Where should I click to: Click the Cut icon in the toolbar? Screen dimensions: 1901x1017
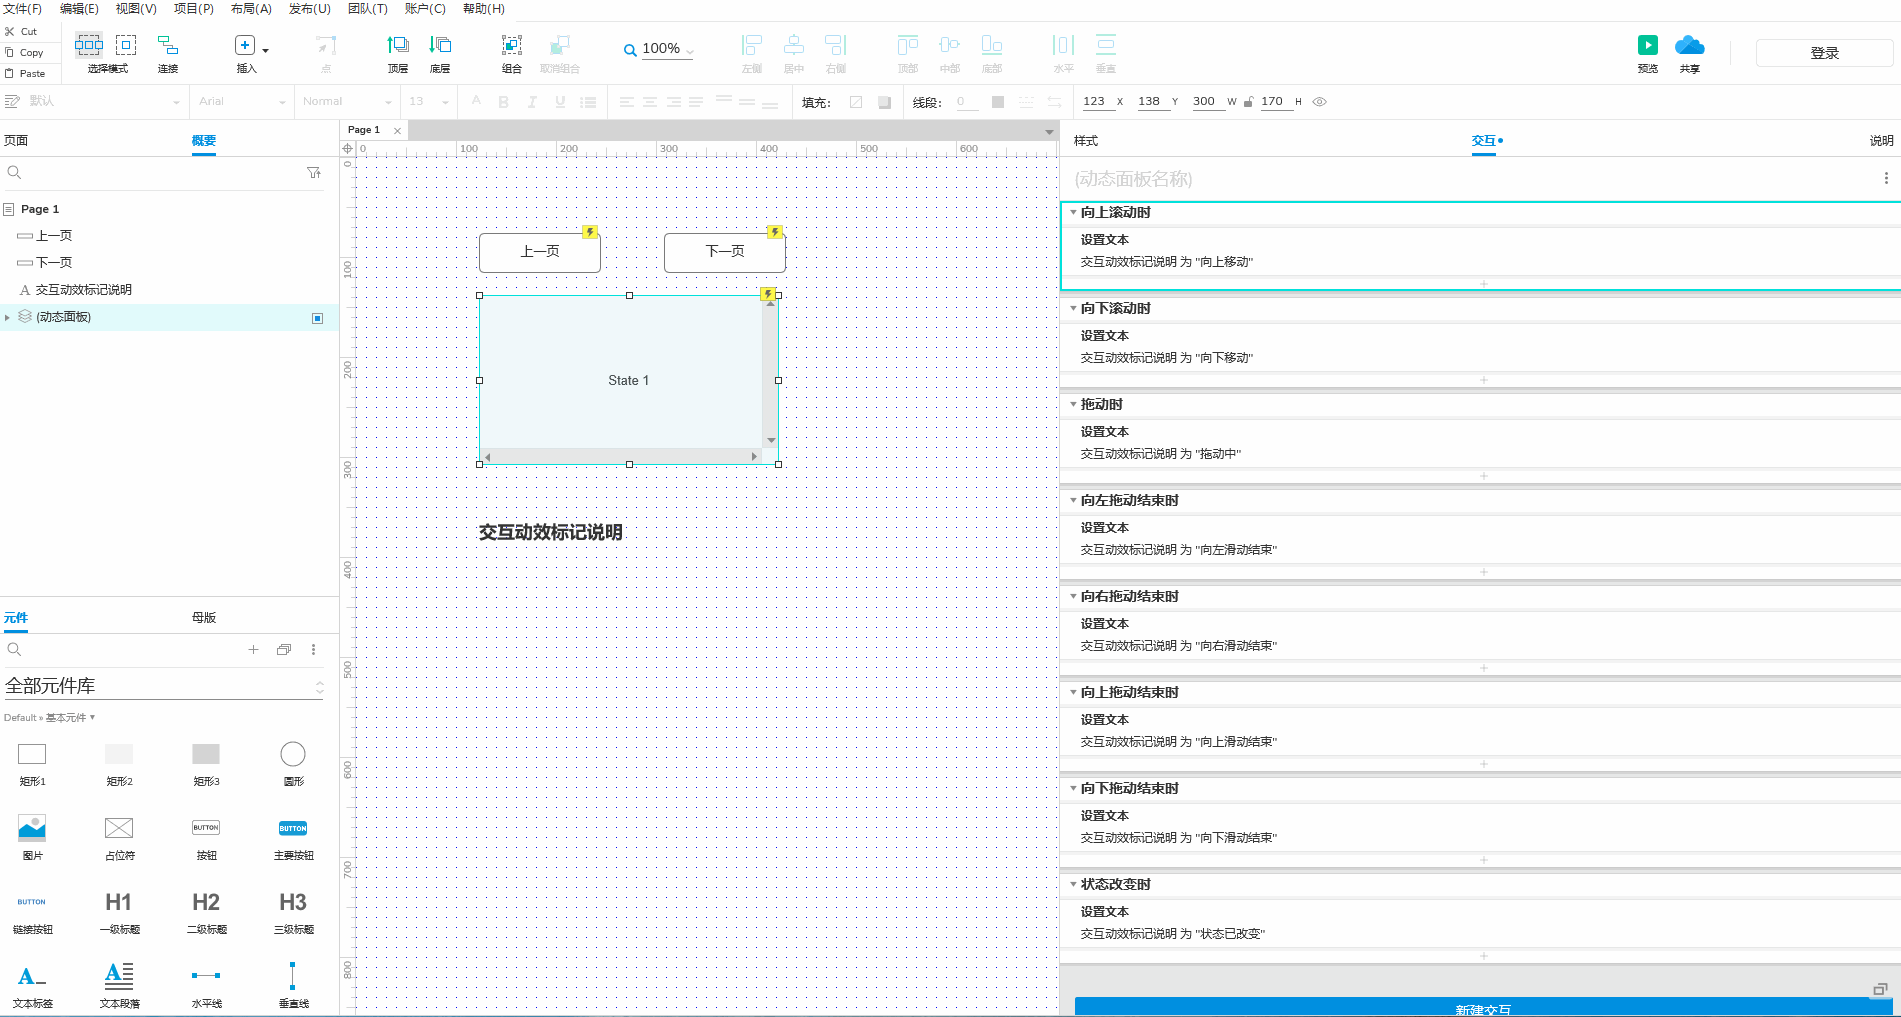(10, 31)
